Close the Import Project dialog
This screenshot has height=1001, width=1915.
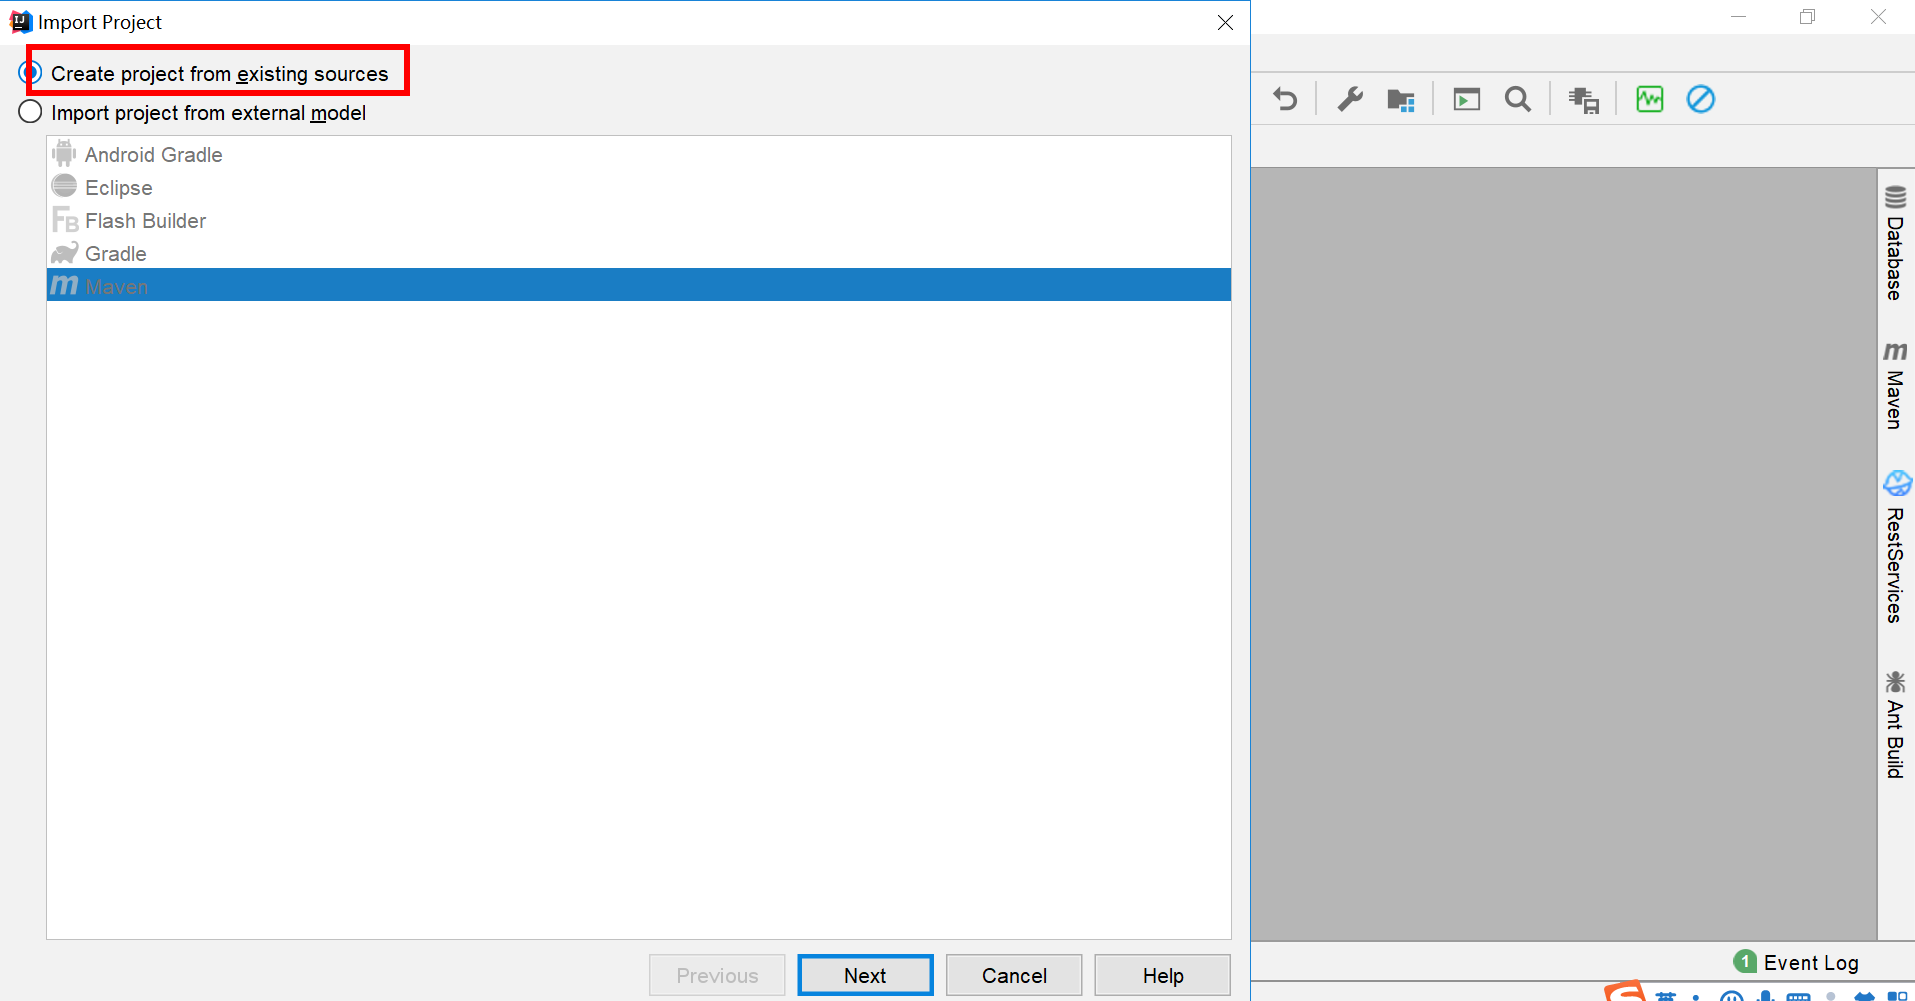[x=1225, y=22]
